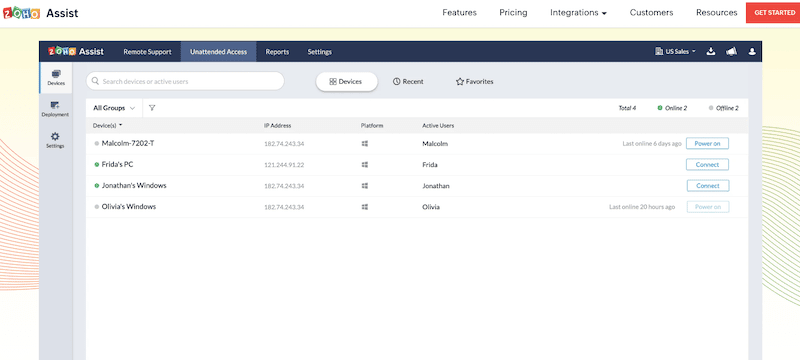The image size is (800, 360).
Task: Click the offline status dot beside Olivia's Windows
Action: coord(97,207)
